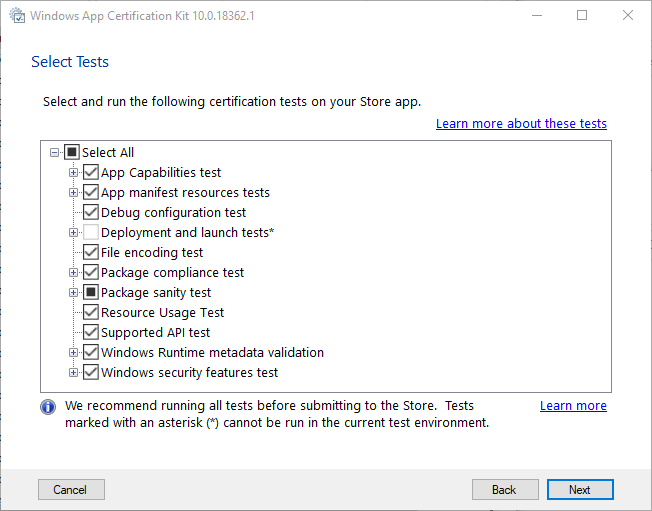
Task: Select 'Deployment and launch tests*' label
Action: 188,232
